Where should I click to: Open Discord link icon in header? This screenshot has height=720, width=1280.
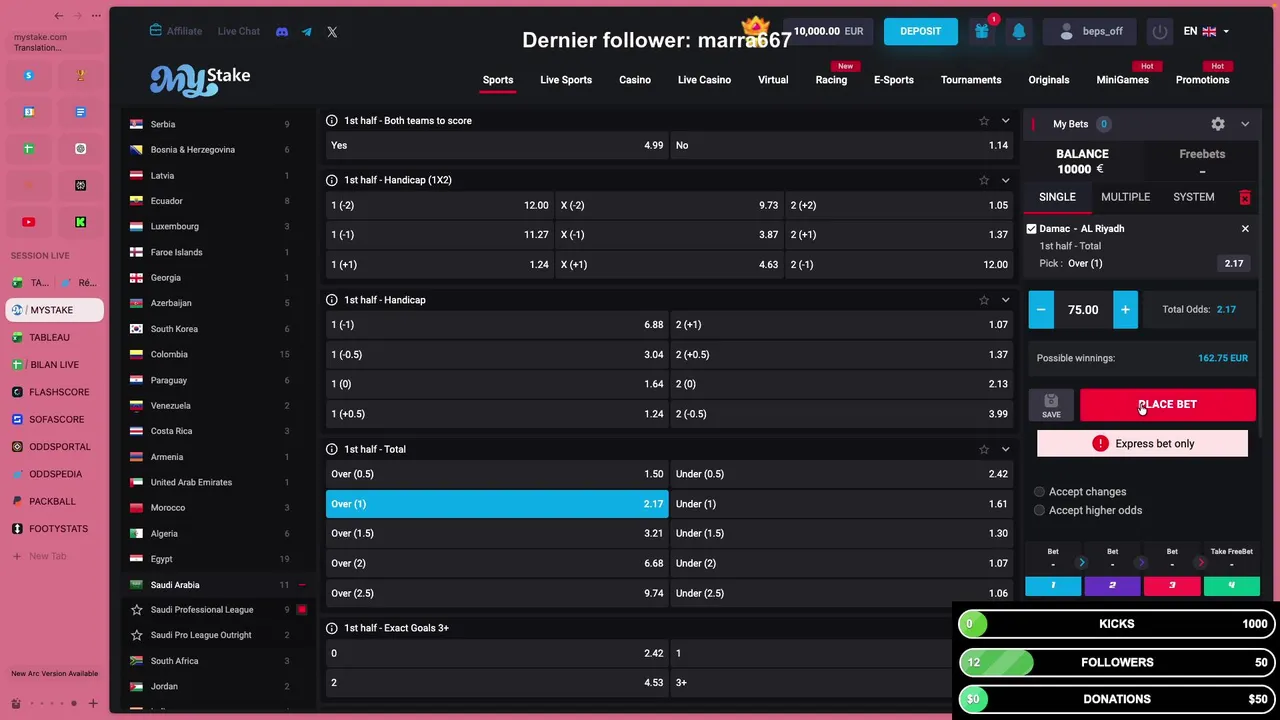click(x=282, y=31)
